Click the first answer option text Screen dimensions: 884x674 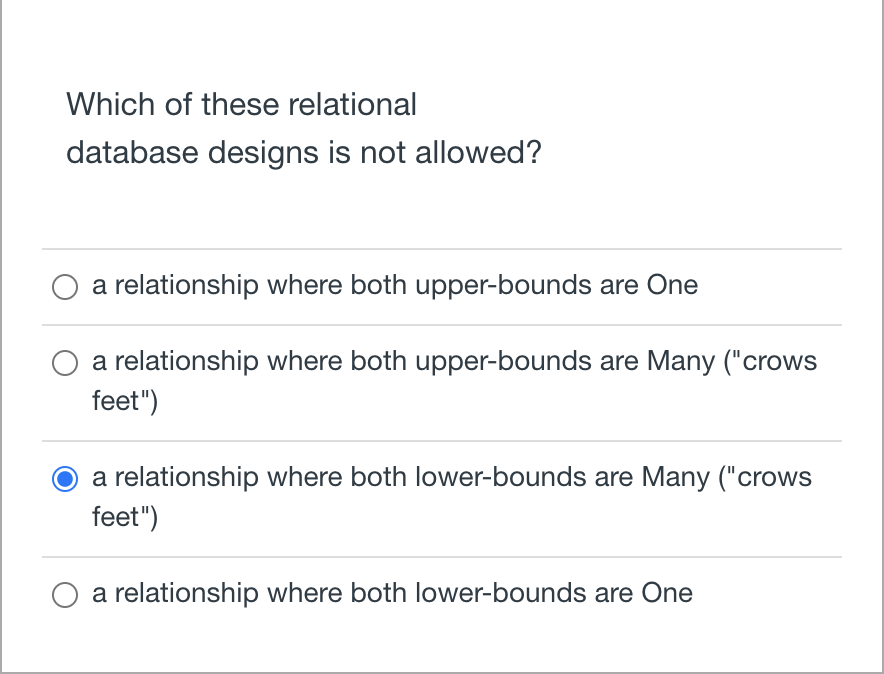click(x=394, y=286)
